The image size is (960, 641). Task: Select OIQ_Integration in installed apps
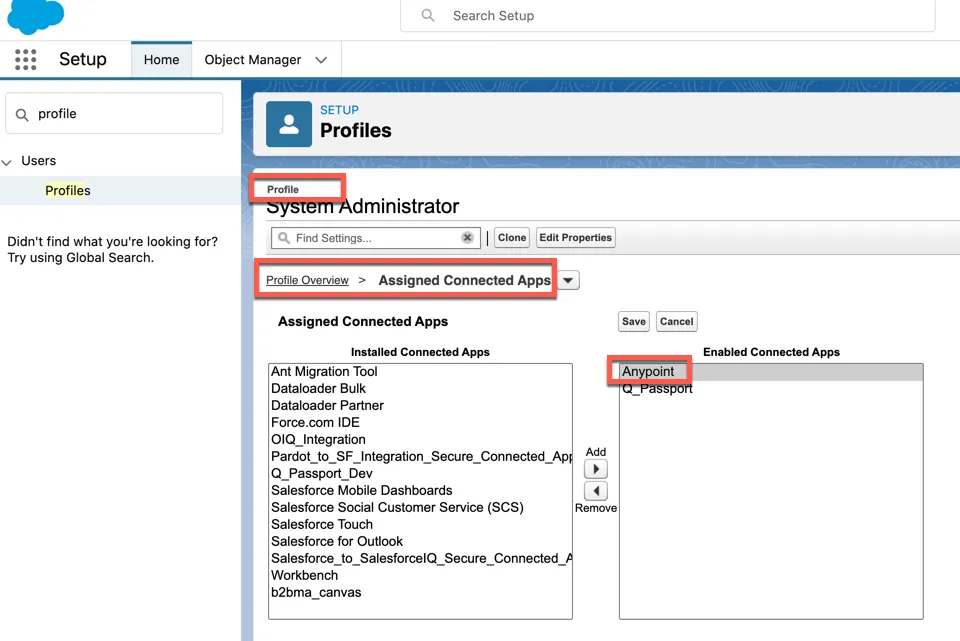pos(420,440)
